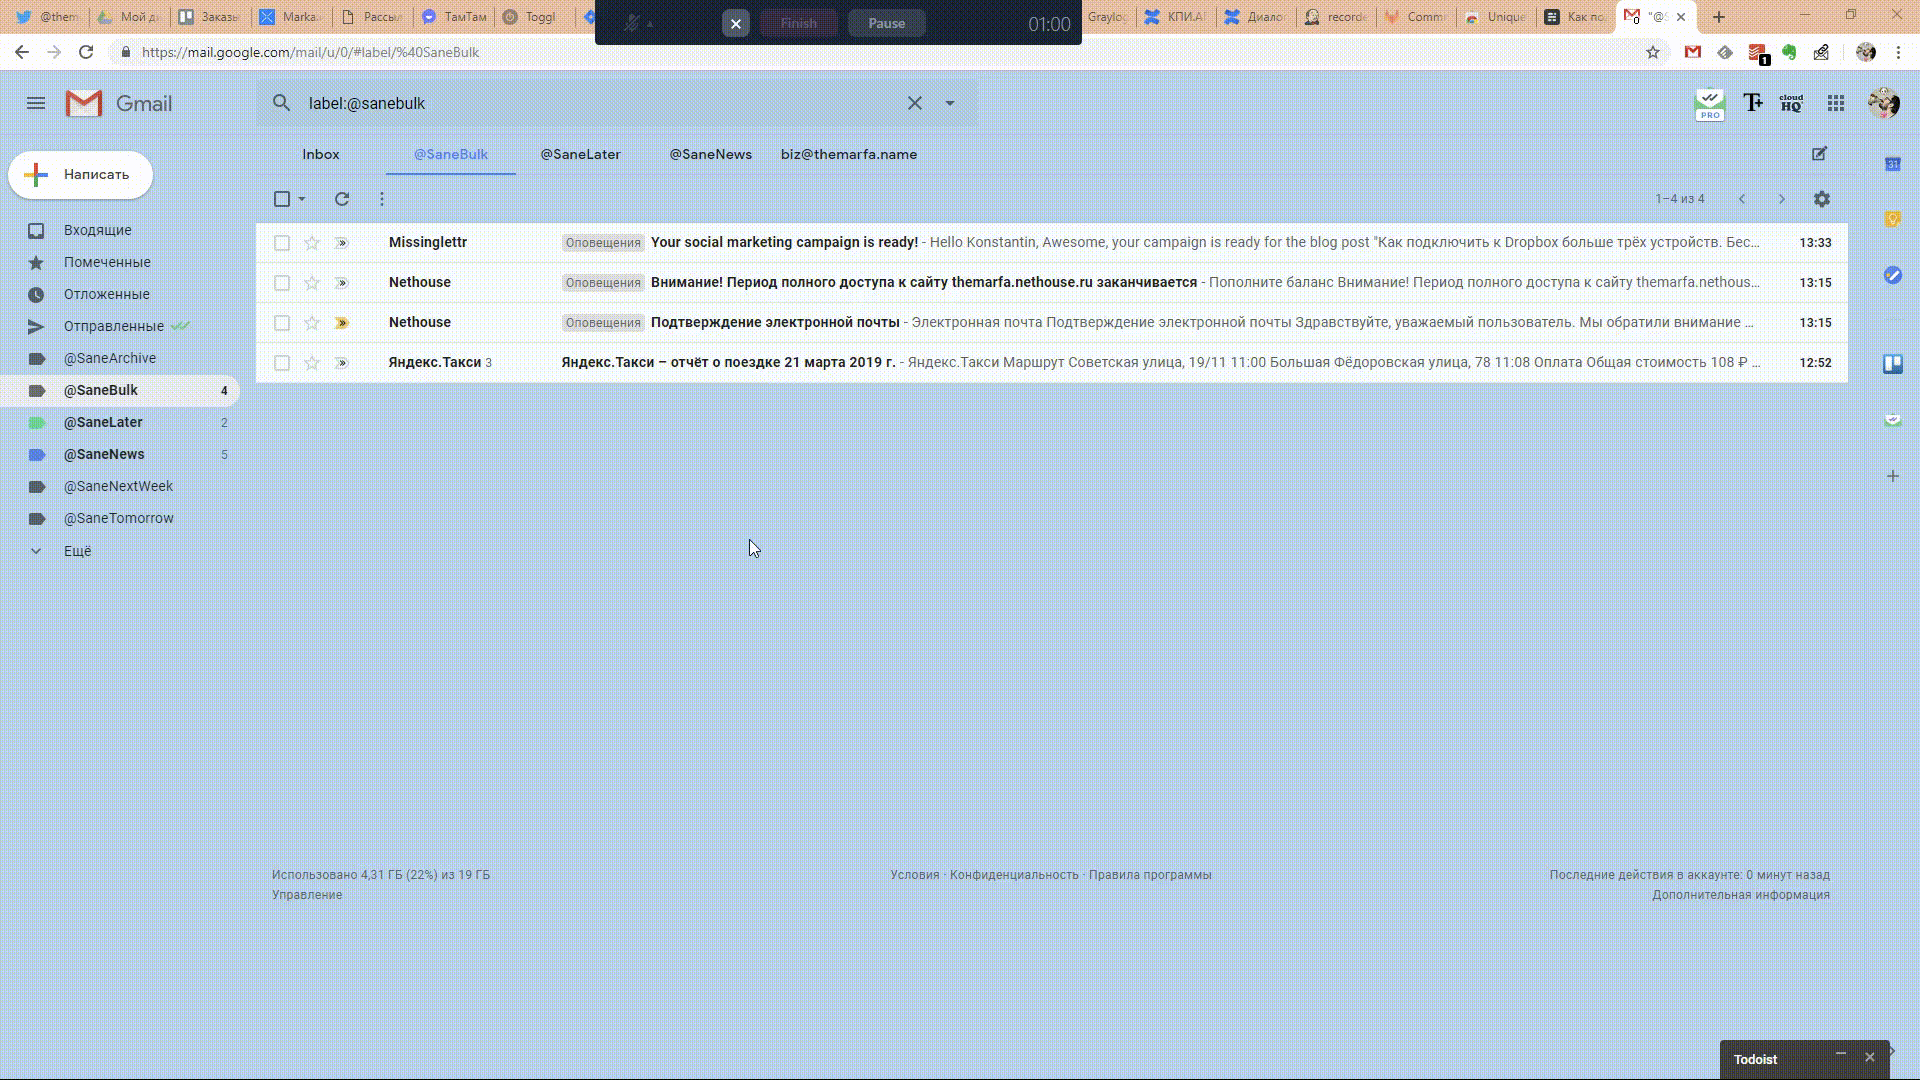Select the Missinglettr email checkbox
The image size is (1920, 1080).
282,243
